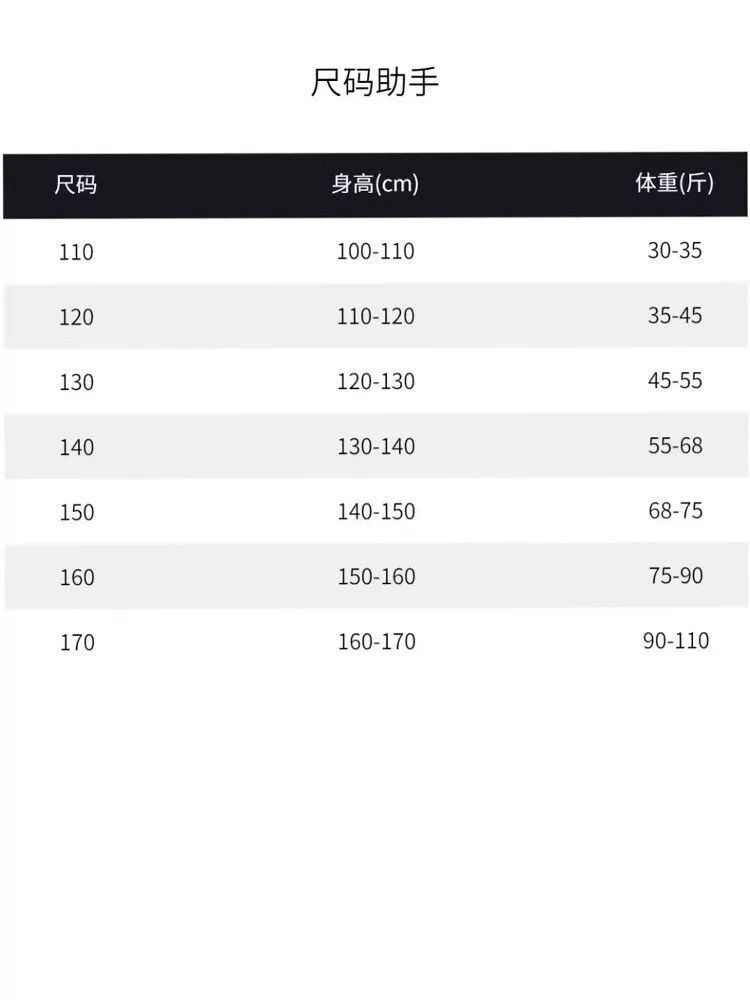Image resolution: width=750 pixels, height=1000 pixels.
Task: Click the weight range 68-75 cell
Action: click(675, 511)
